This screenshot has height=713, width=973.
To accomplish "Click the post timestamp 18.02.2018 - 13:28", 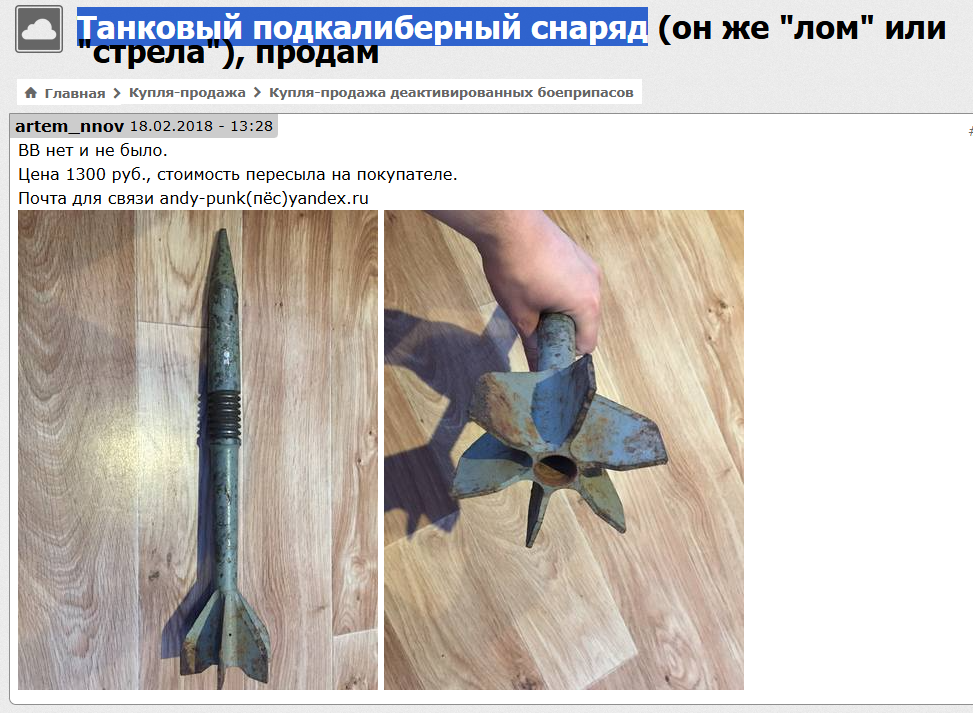I will pyautogui.click(x=201, y=126).
